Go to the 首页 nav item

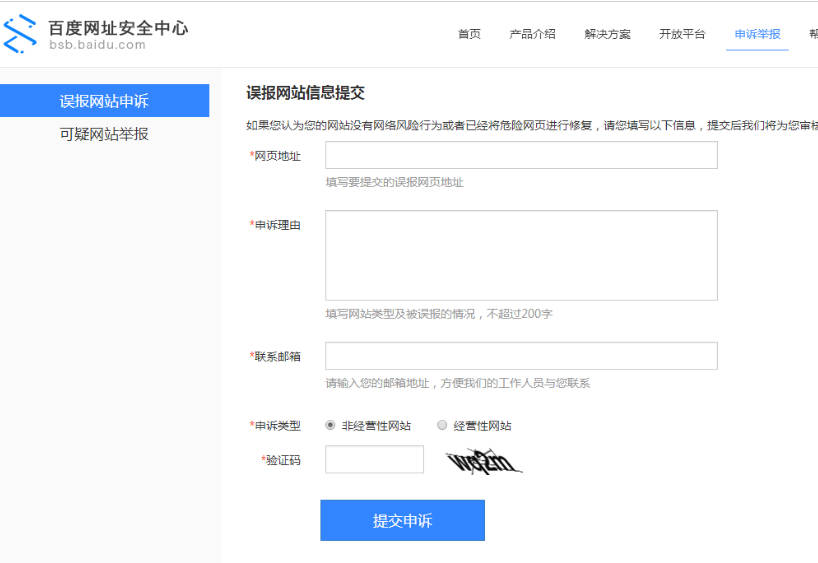click(x=469, y=34)
